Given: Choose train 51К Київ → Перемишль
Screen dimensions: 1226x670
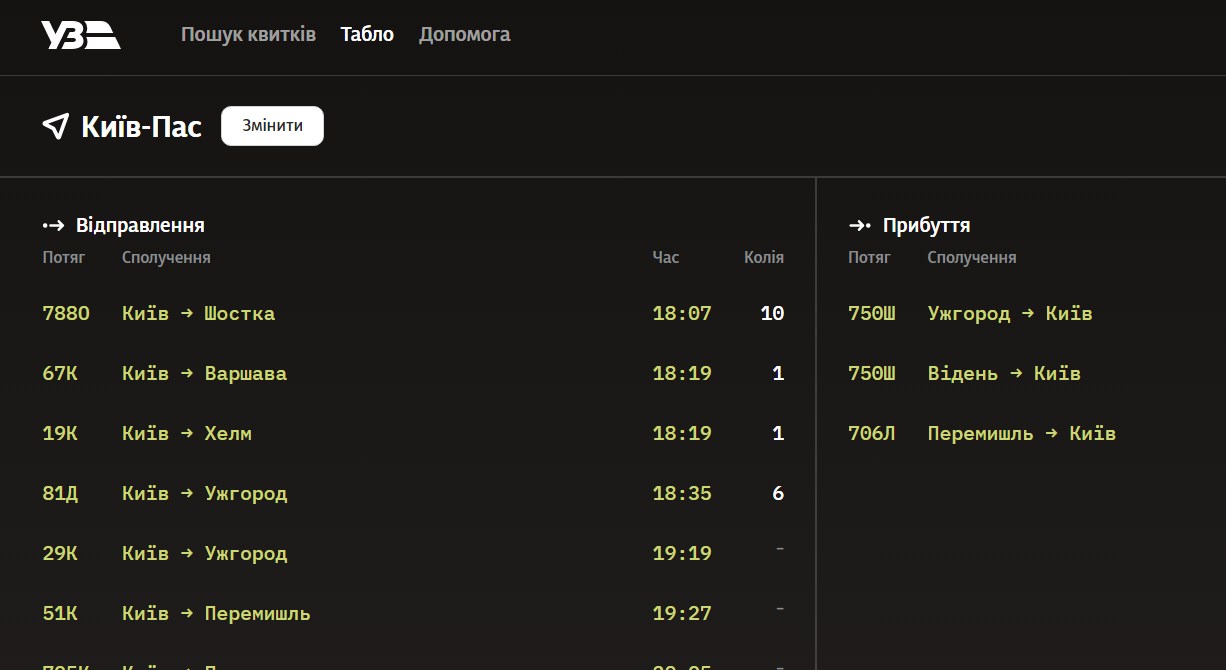Looking at the screenshot, I should tap(216, 614).
